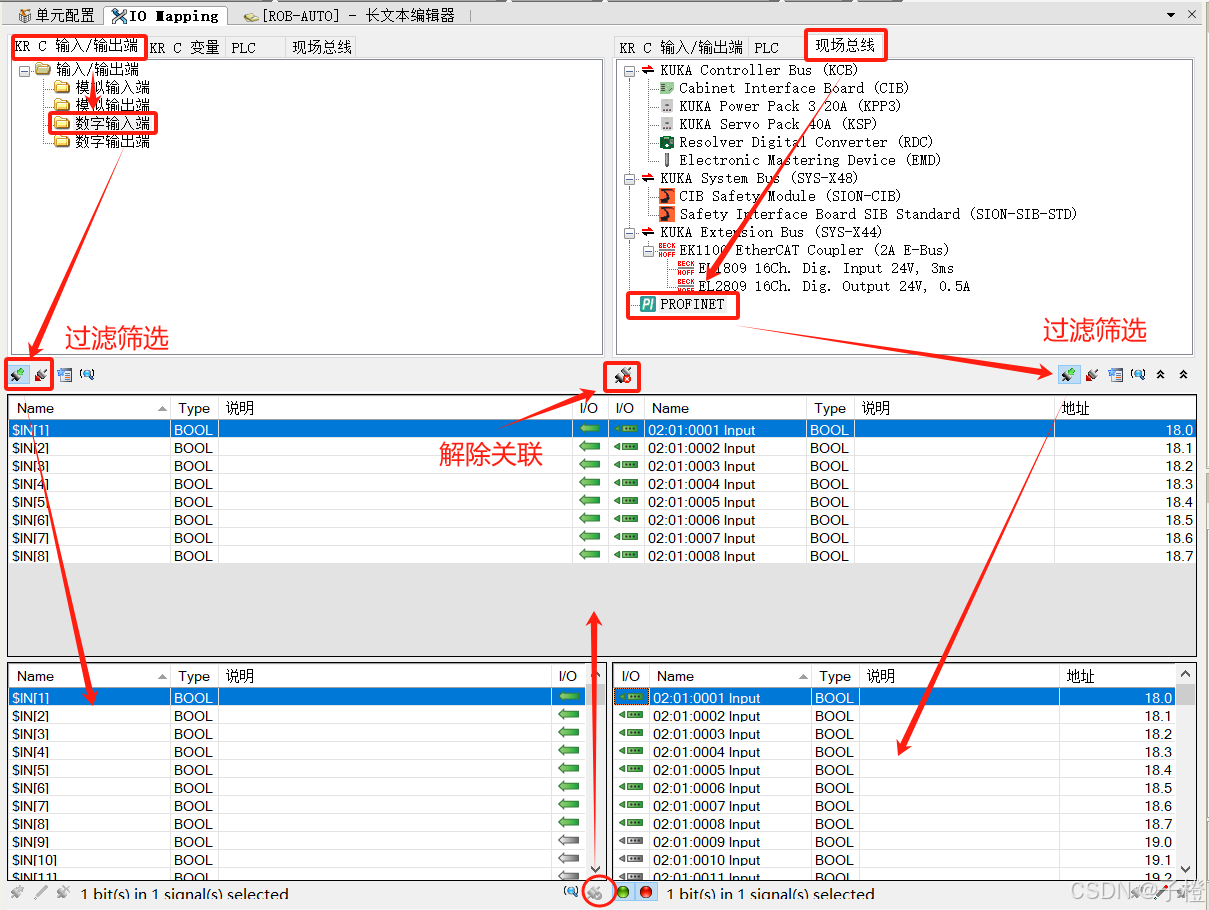Select $IN[5] row in upper mapping table

(290, 502)
